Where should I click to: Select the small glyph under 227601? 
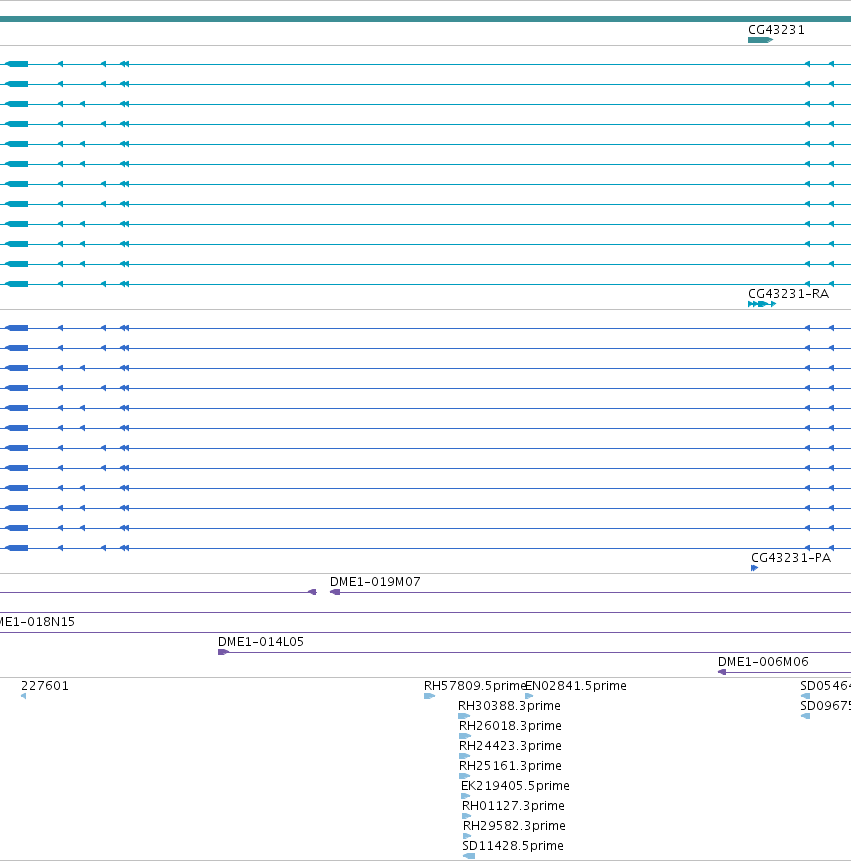click(x=24, y=696)
